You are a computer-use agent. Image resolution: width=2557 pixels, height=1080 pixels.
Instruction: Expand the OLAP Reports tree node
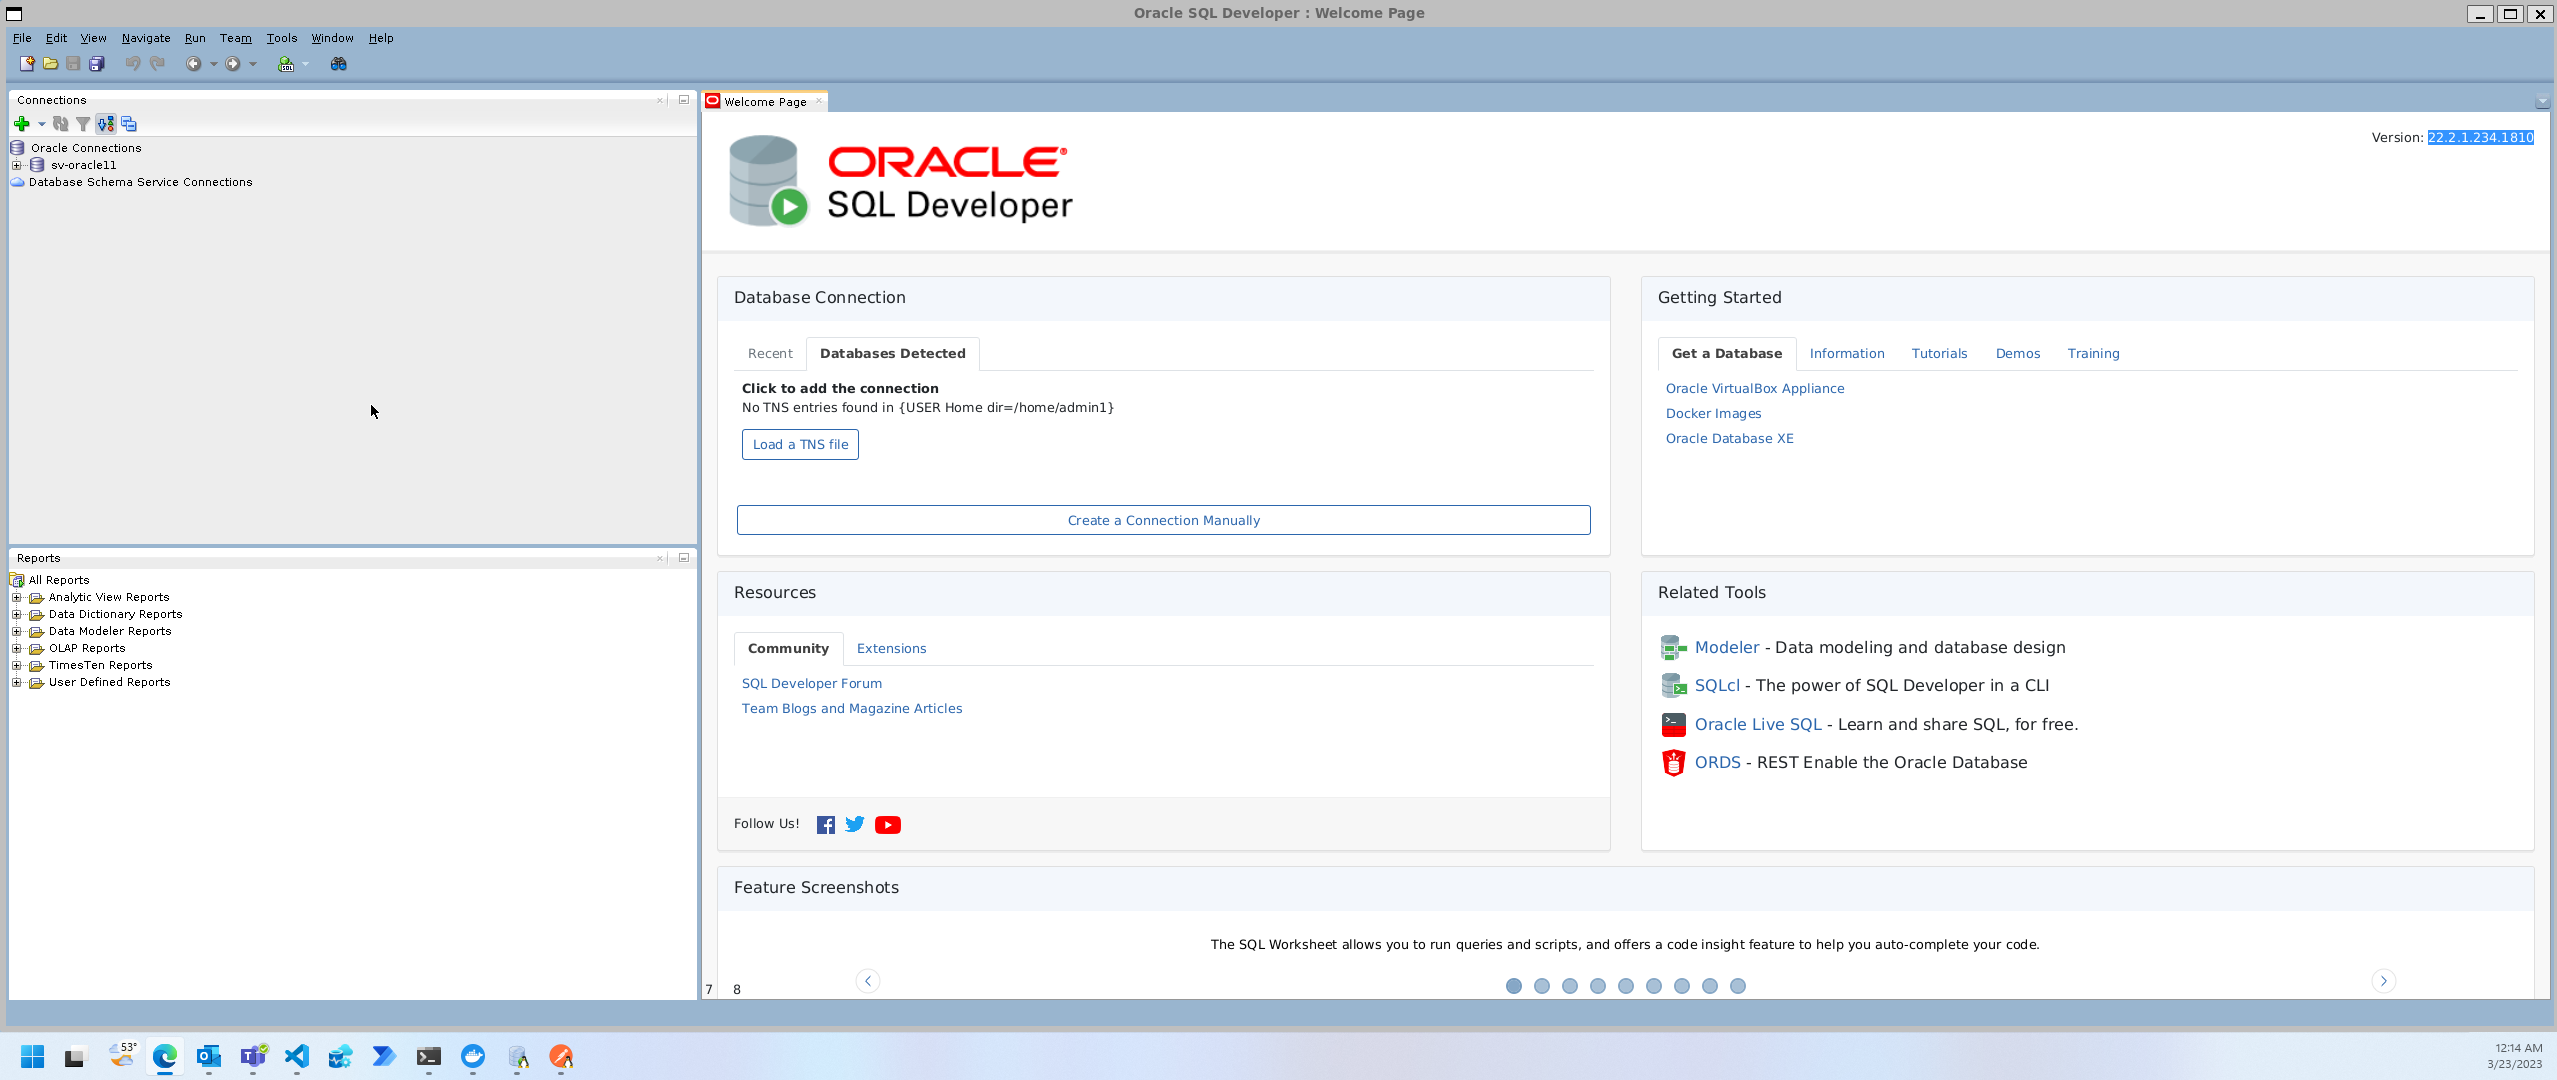[x=15, y=647]
